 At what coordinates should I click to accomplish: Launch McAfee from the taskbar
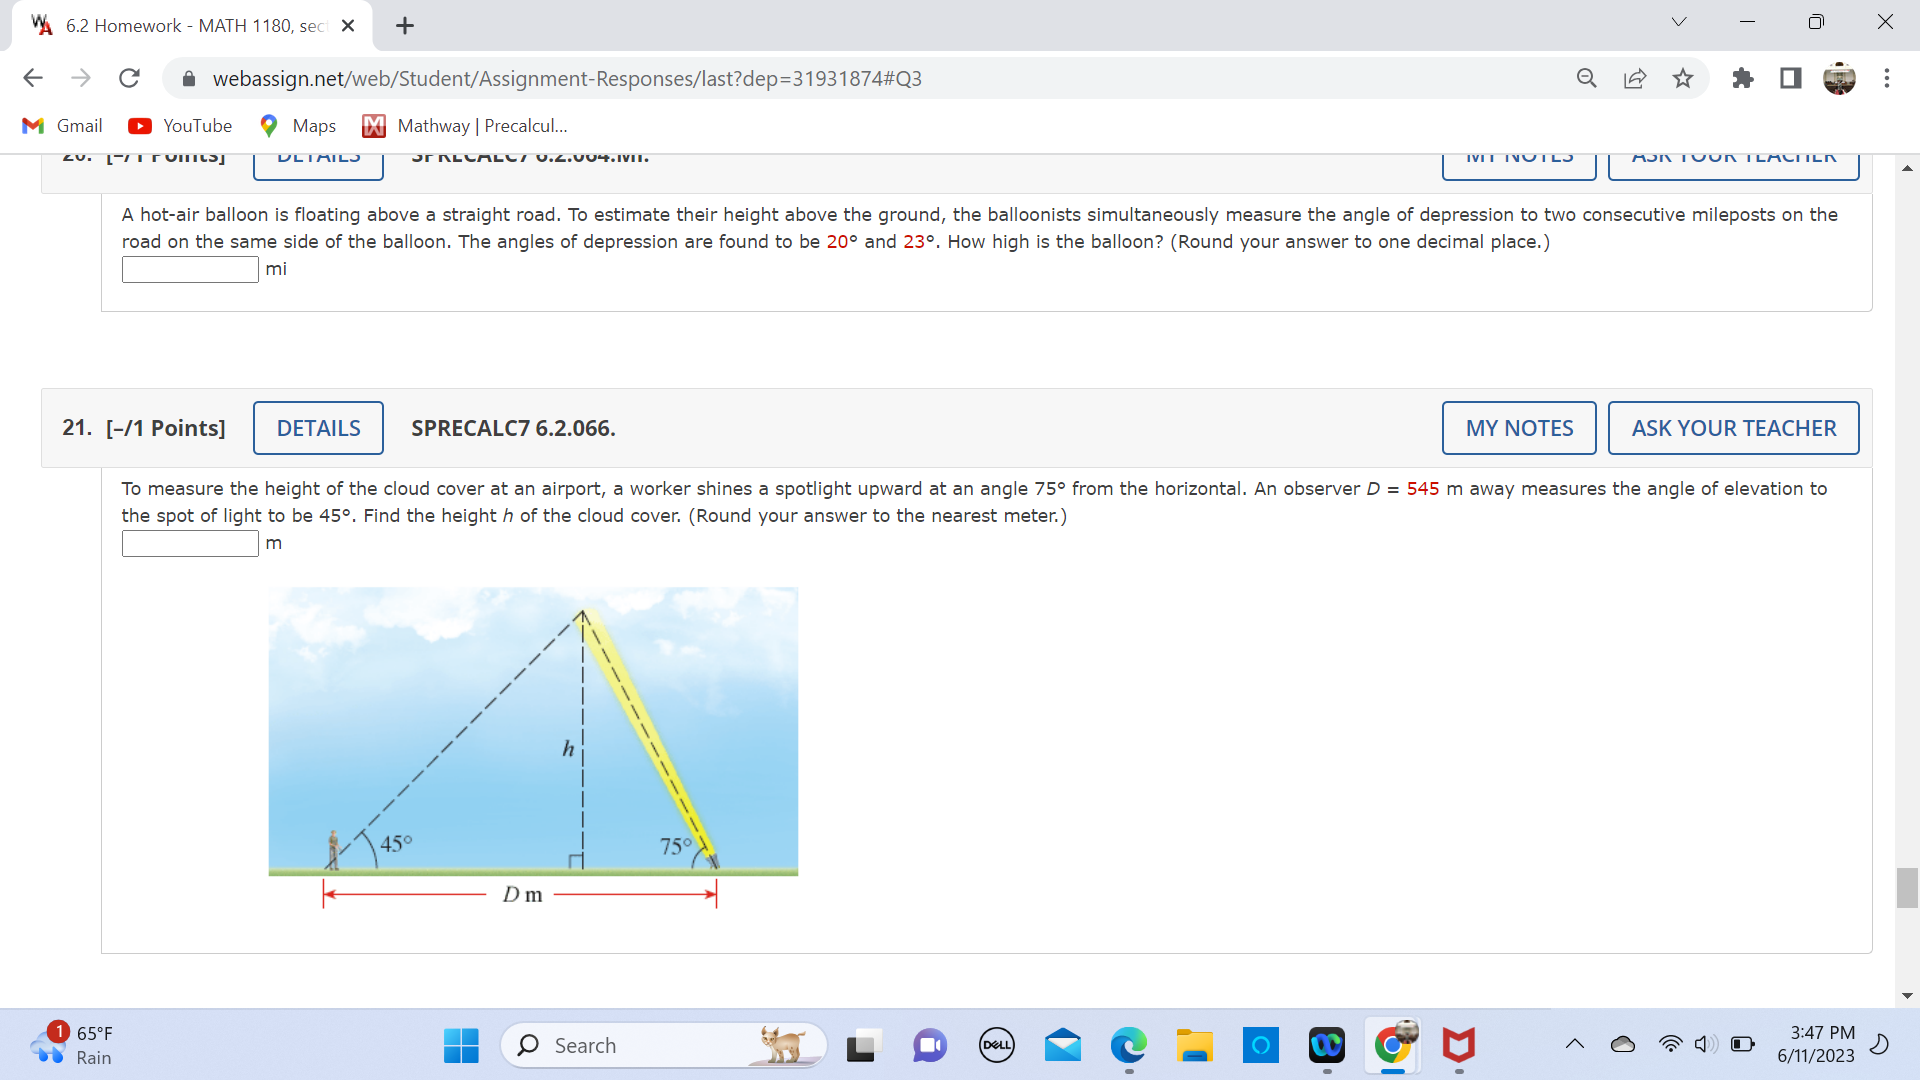[x=1458, y=1045]
